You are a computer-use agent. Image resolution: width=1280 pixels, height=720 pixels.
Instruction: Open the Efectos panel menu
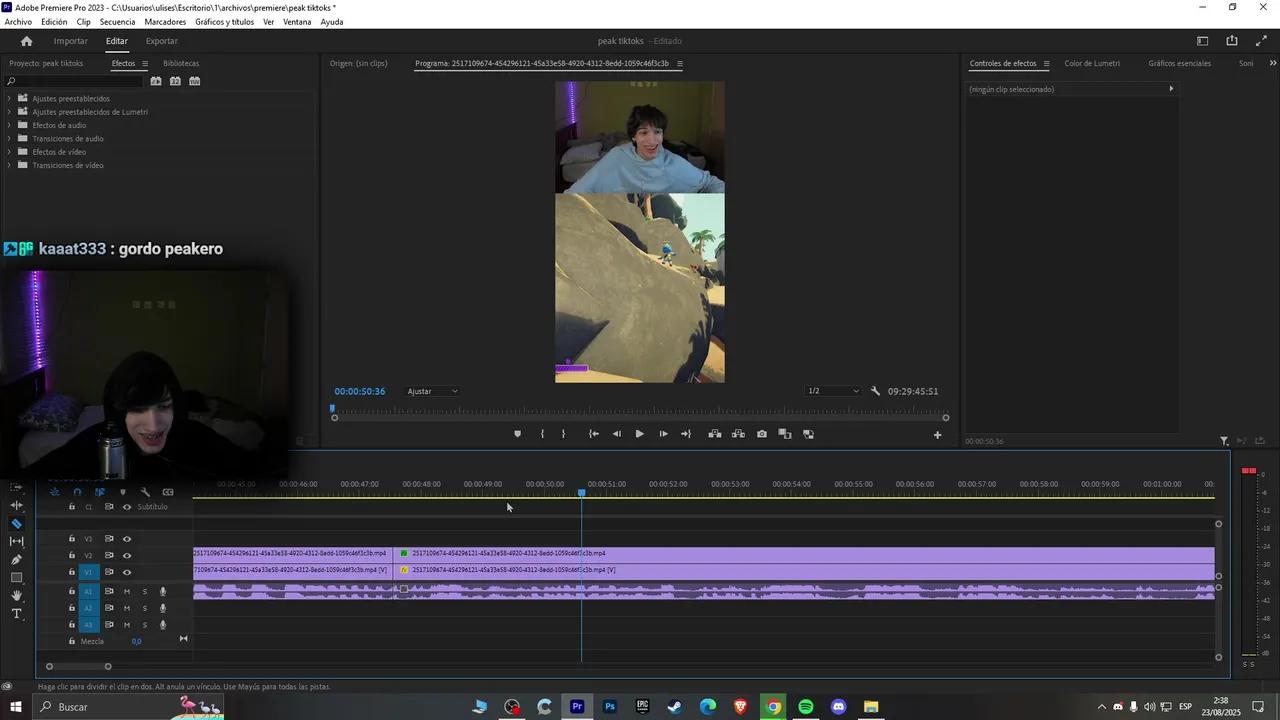click(x=145, y=64)
